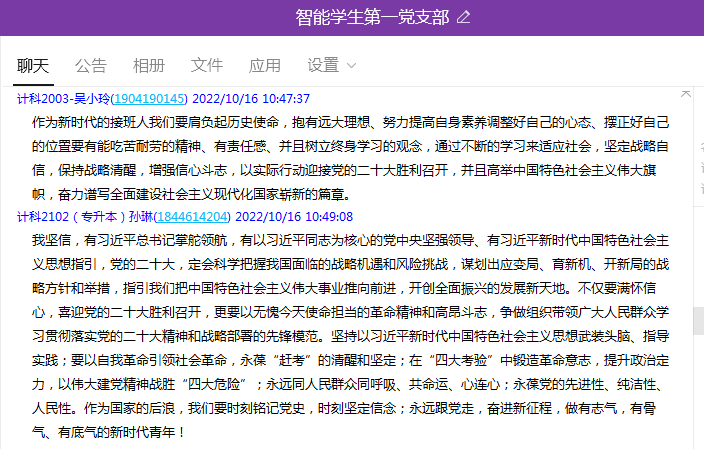Select sender name 计科2003-吴小玲

[63, 99]
